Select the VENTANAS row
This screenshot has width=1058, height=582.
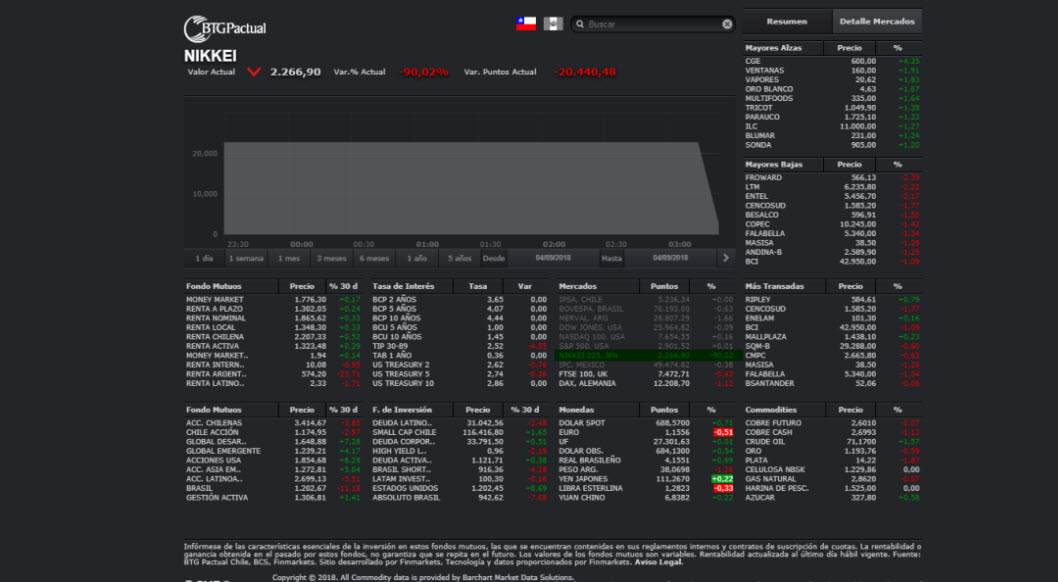coord(833,71)
